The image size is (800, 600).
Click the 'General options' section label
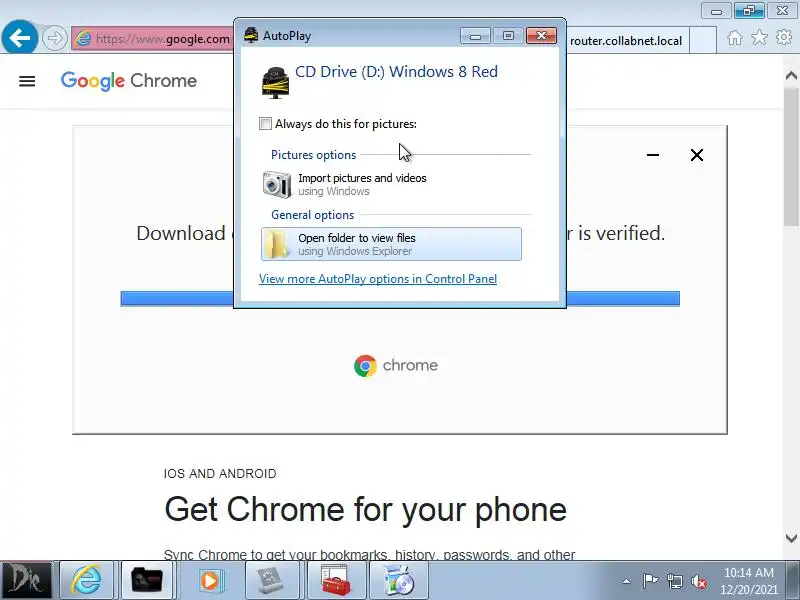point(312,215)
